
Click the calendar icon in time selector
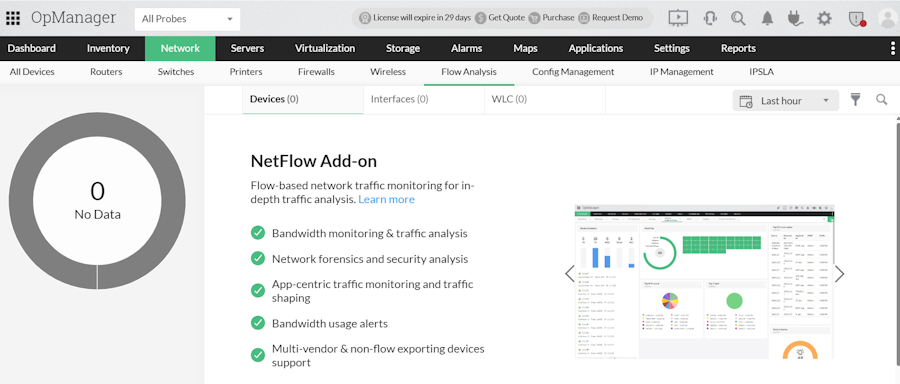(746, 101)
